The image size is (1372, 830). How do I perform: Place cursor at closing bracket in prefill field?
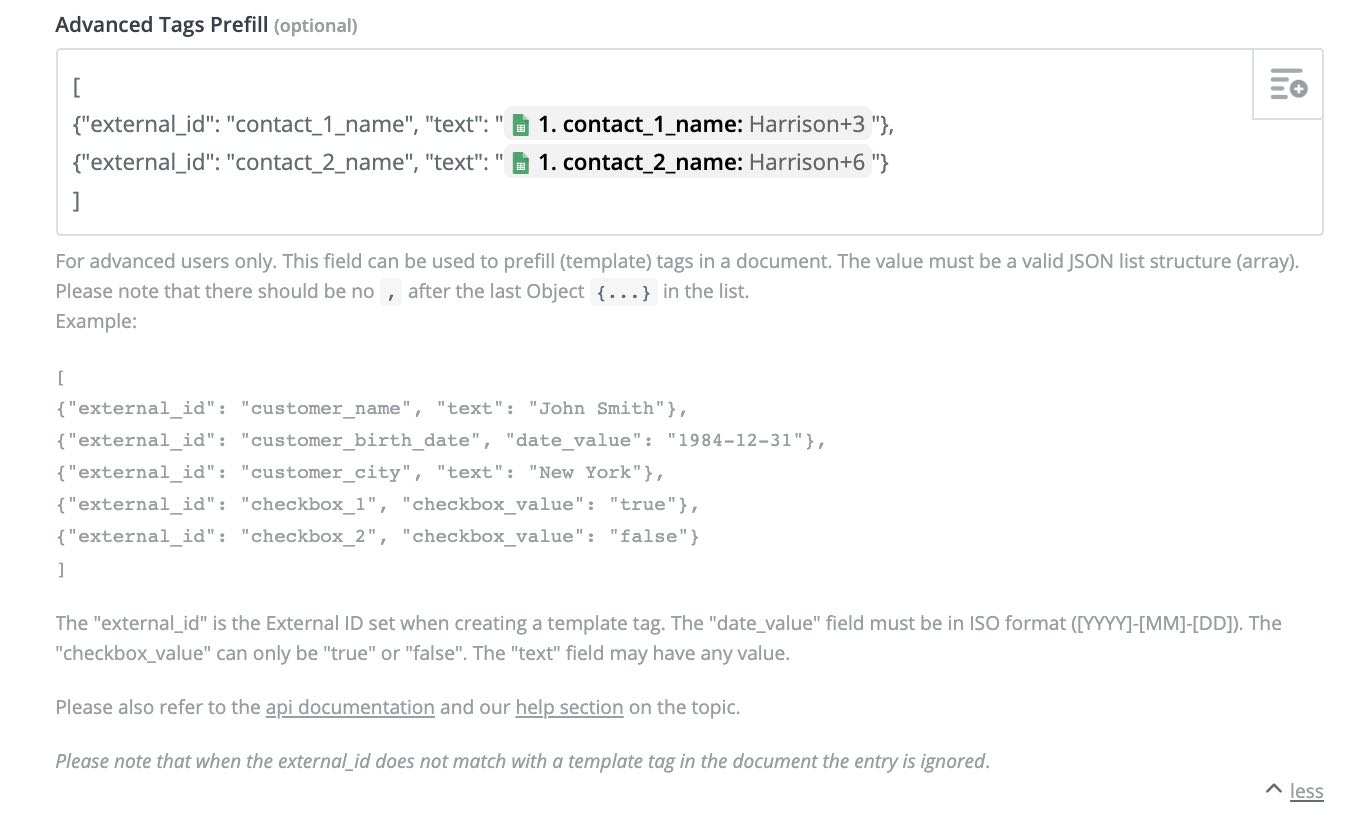77,201
